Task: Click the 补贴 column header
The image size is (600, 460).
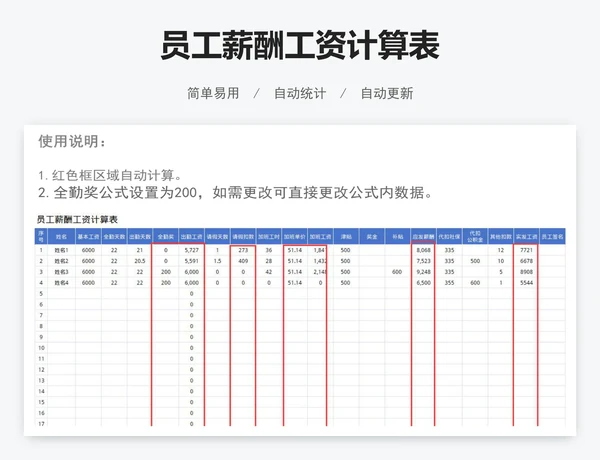Action: pos(398,237)
